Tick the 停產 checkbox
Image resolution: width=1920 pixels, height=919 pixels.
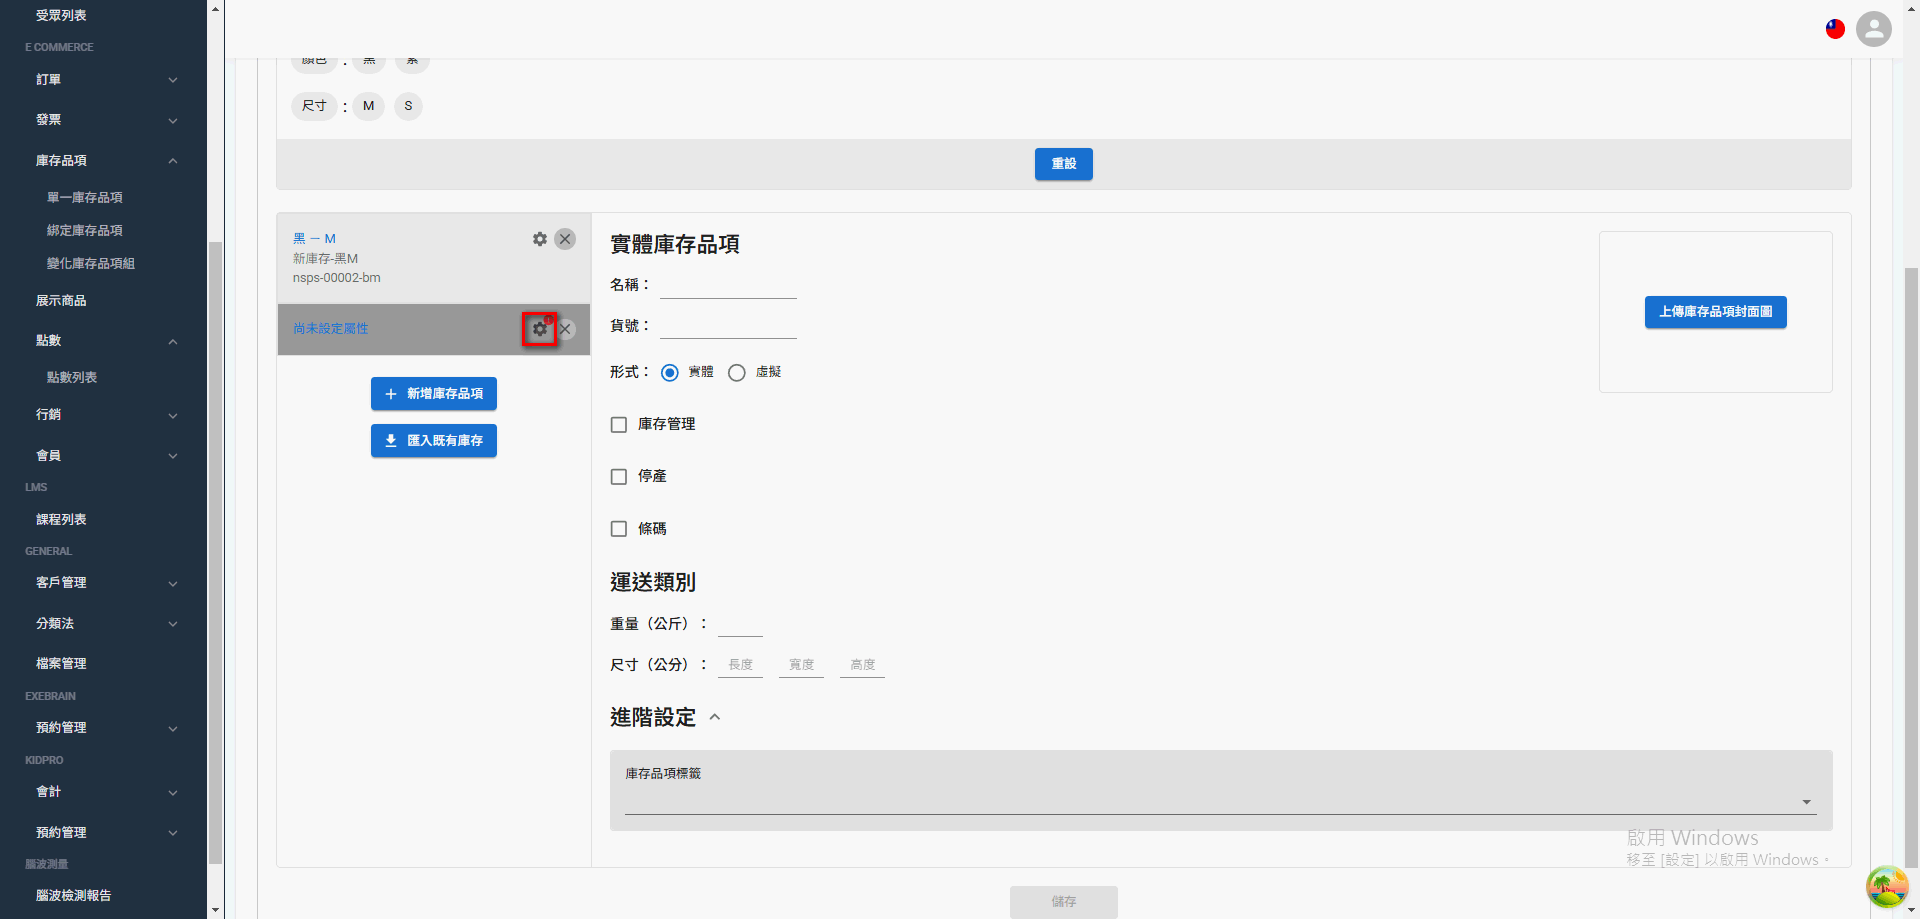tap(619, 477)
